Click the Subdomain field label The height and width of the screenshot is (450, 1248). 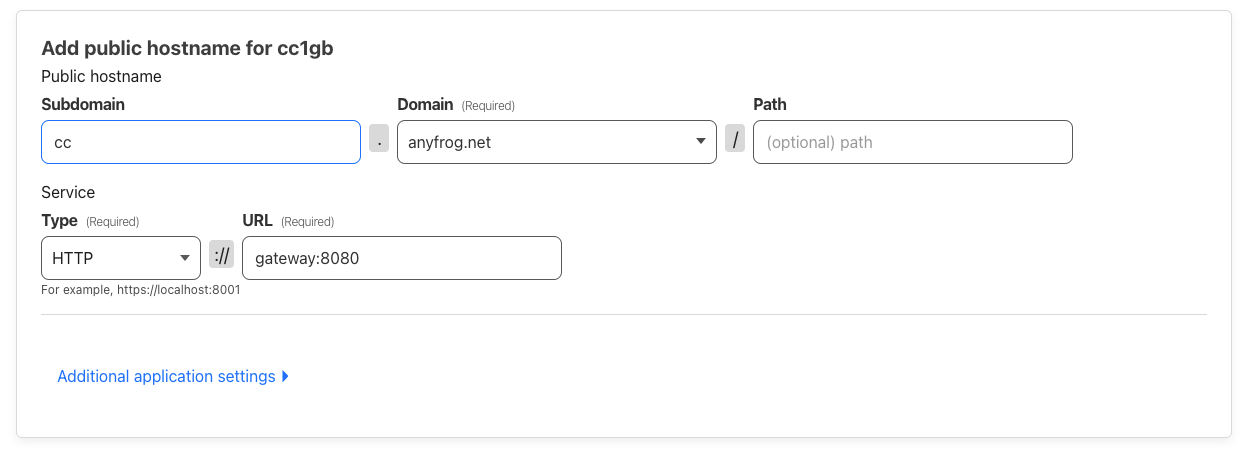[x=83, y=104]
